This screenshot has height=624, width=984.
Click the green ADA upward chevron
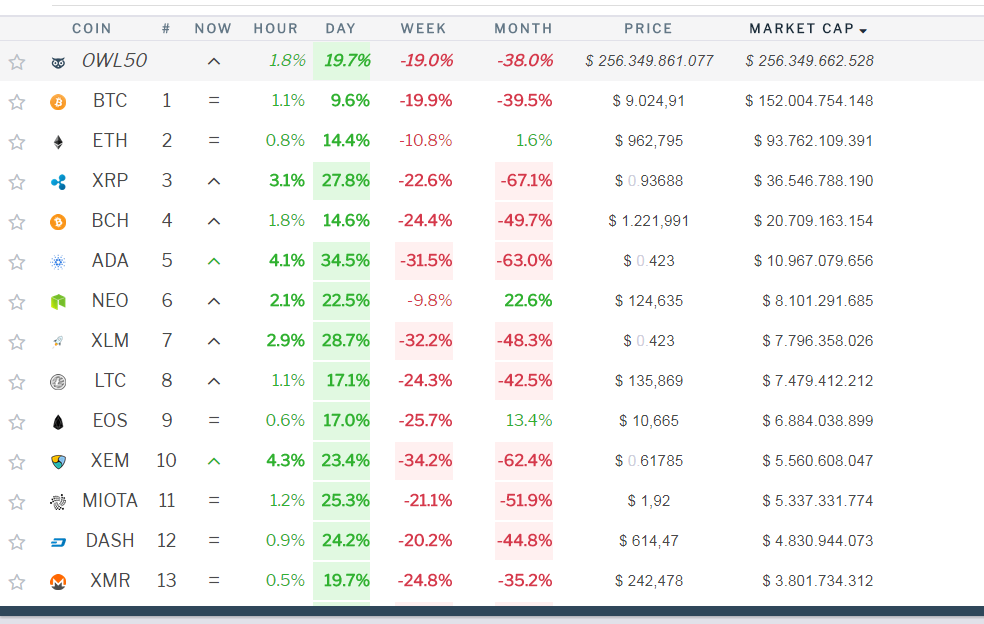[214, 261]
